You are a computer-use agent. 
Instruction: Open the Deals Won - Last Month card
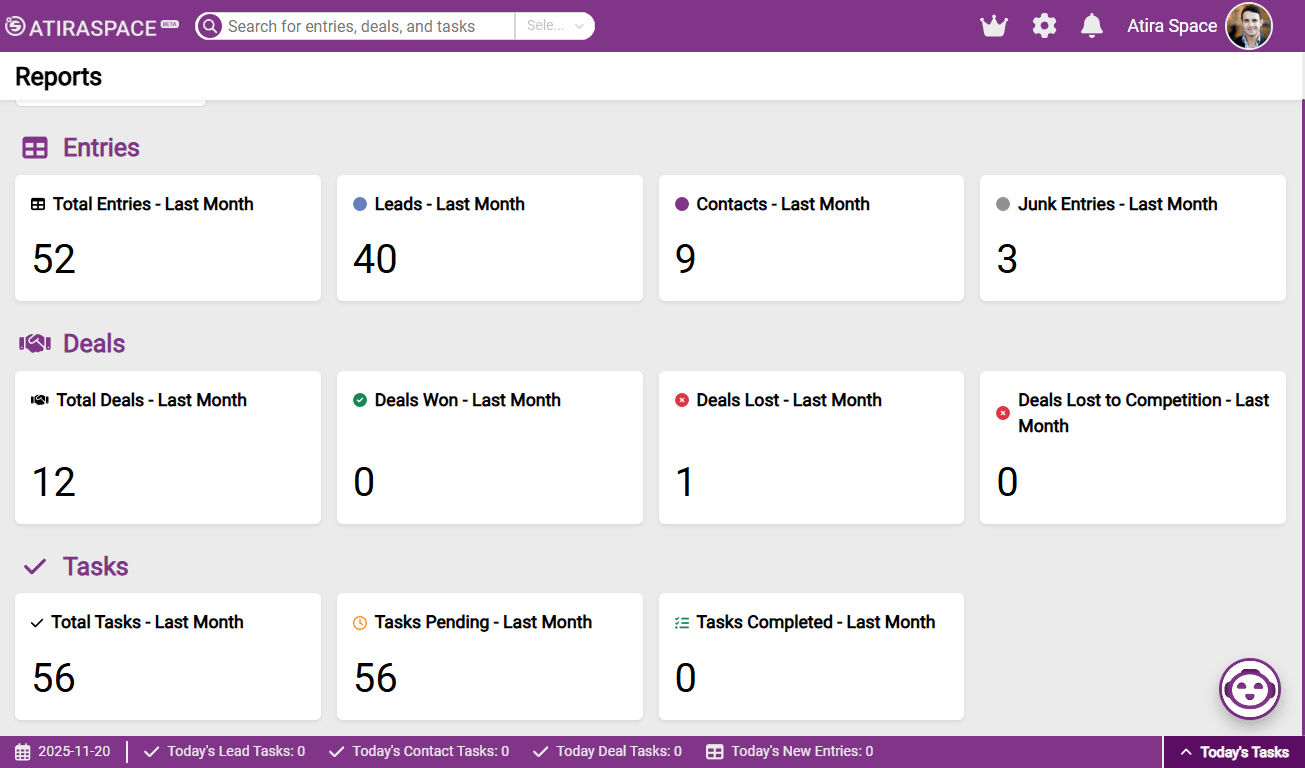tap(489, 447)
